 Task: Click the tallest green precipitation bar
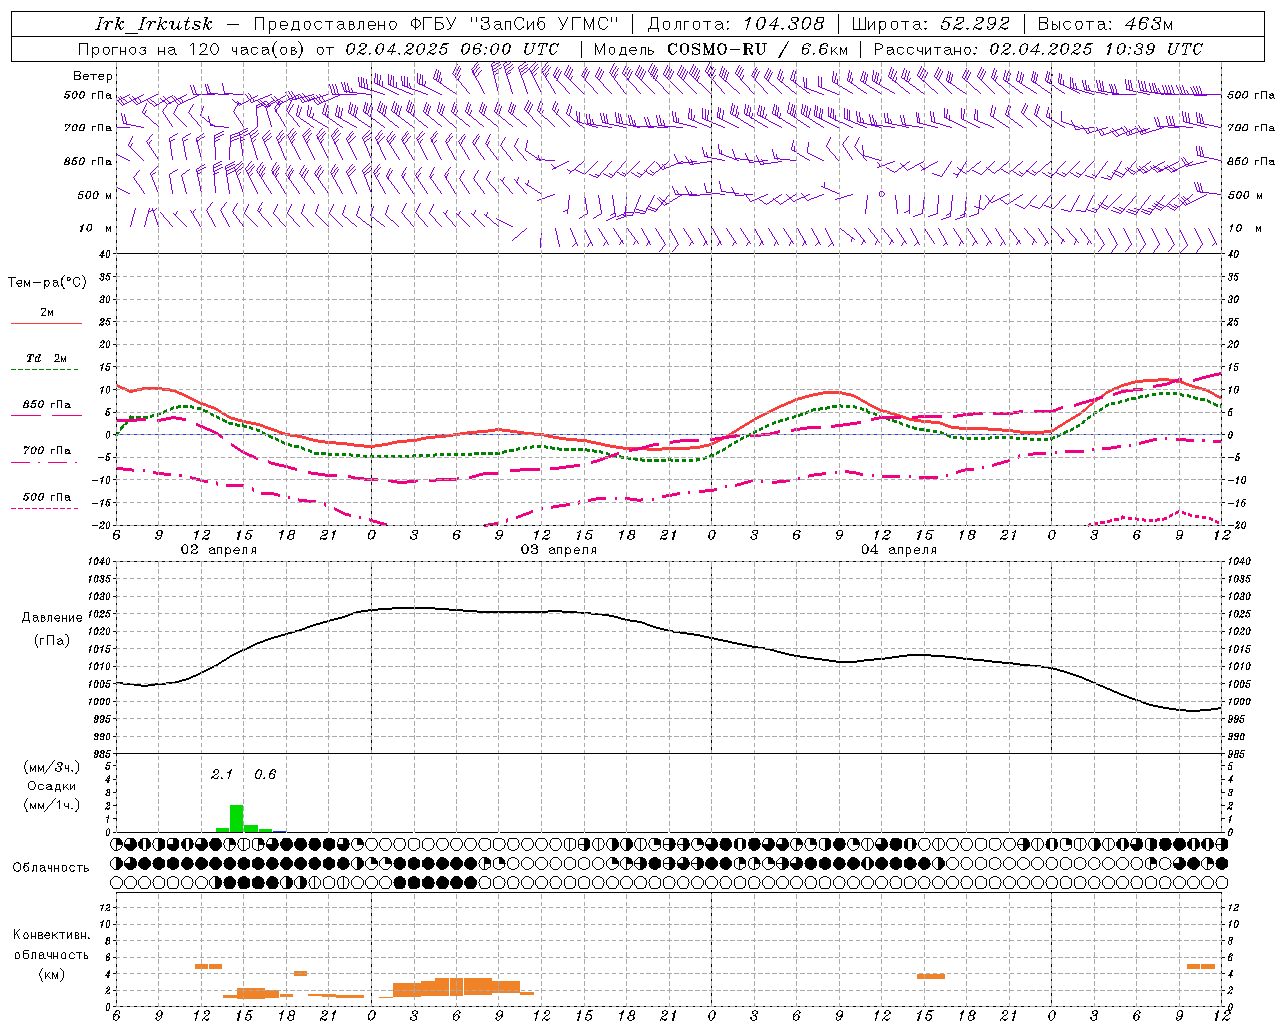[x=237, y=818]
